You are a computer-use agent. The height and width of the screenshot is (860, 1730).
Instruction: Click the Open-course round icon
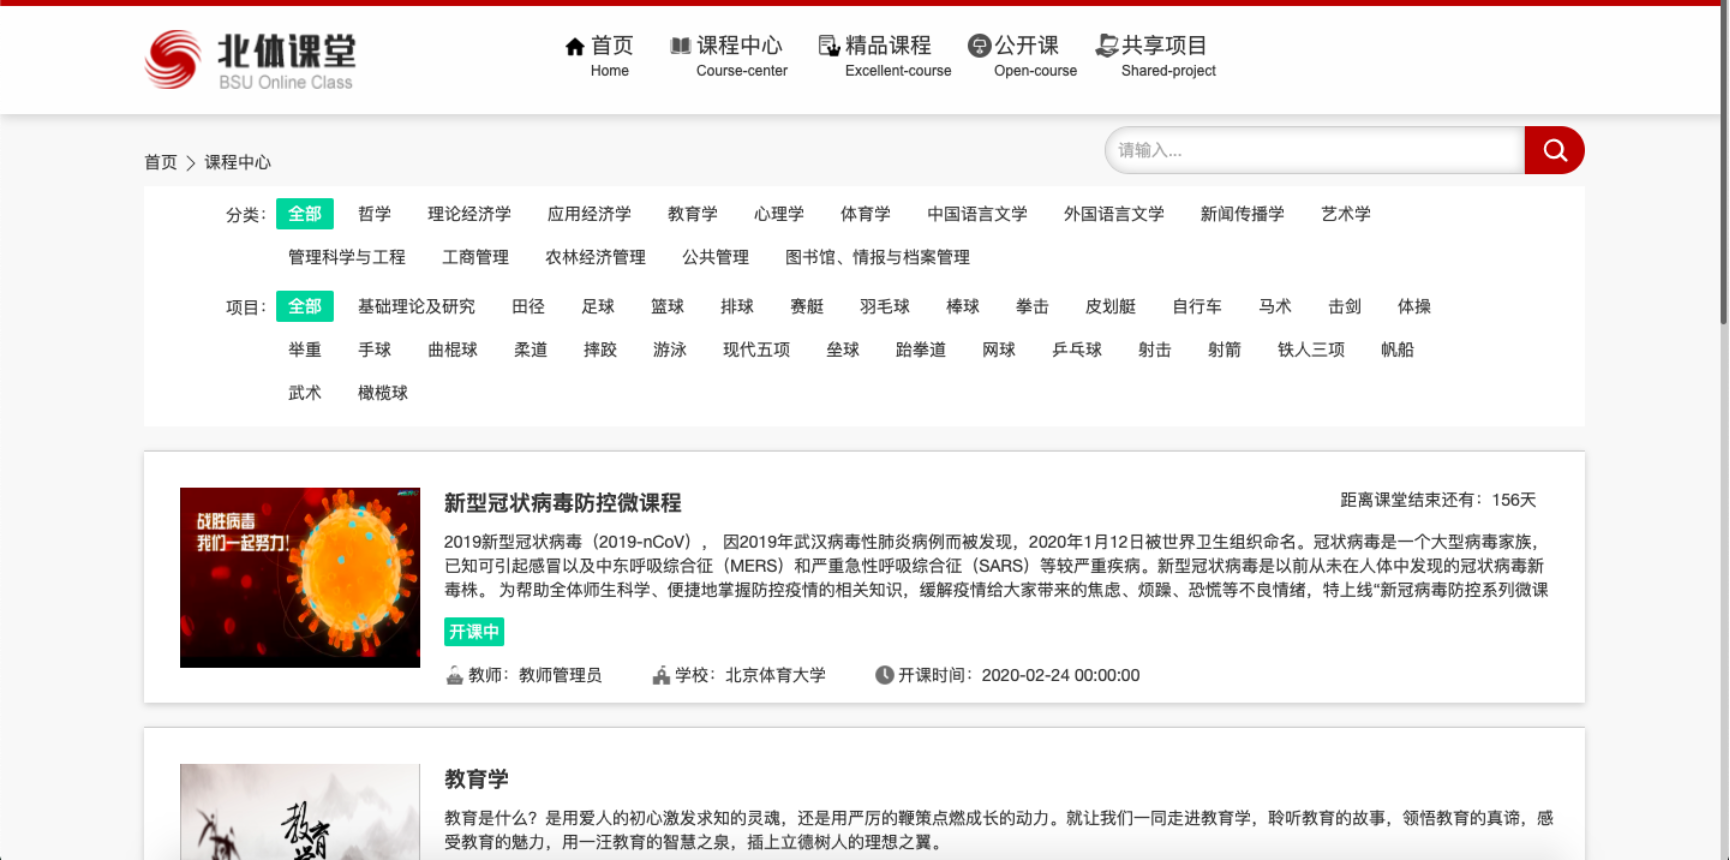coord(979,45)
